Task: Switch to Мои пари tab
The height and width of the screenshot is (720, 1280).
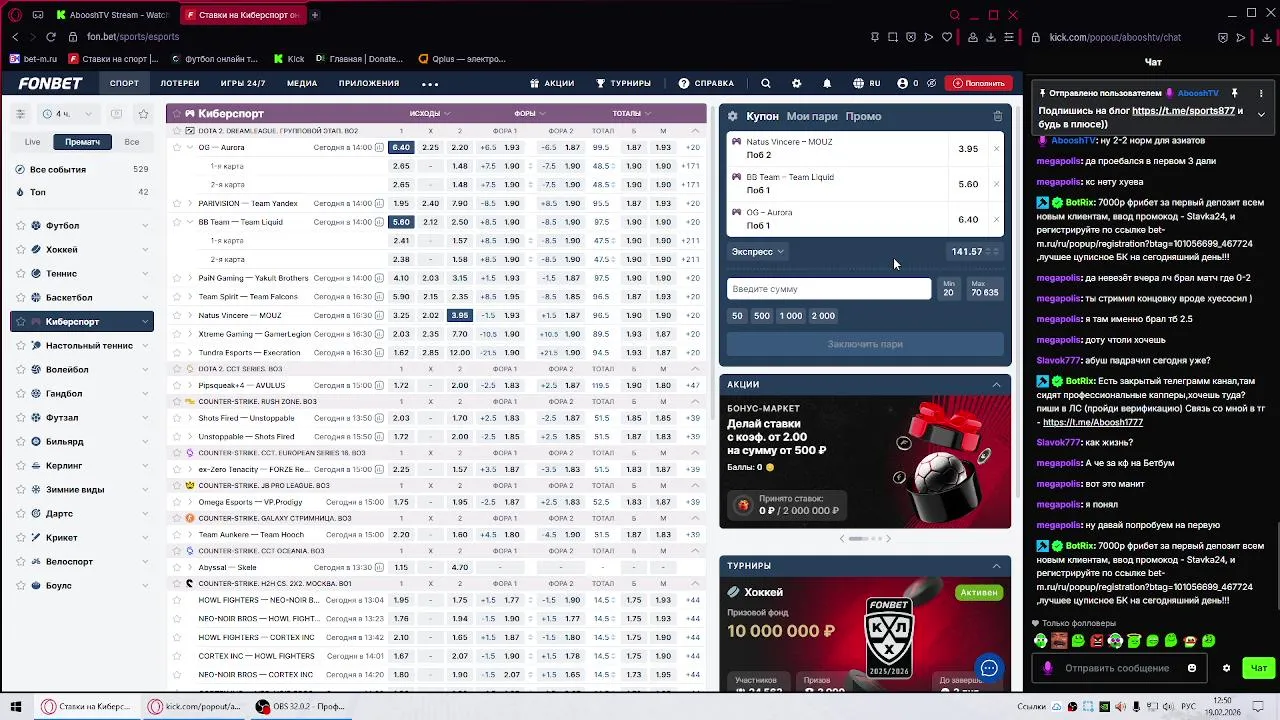Action: point(812,116)
